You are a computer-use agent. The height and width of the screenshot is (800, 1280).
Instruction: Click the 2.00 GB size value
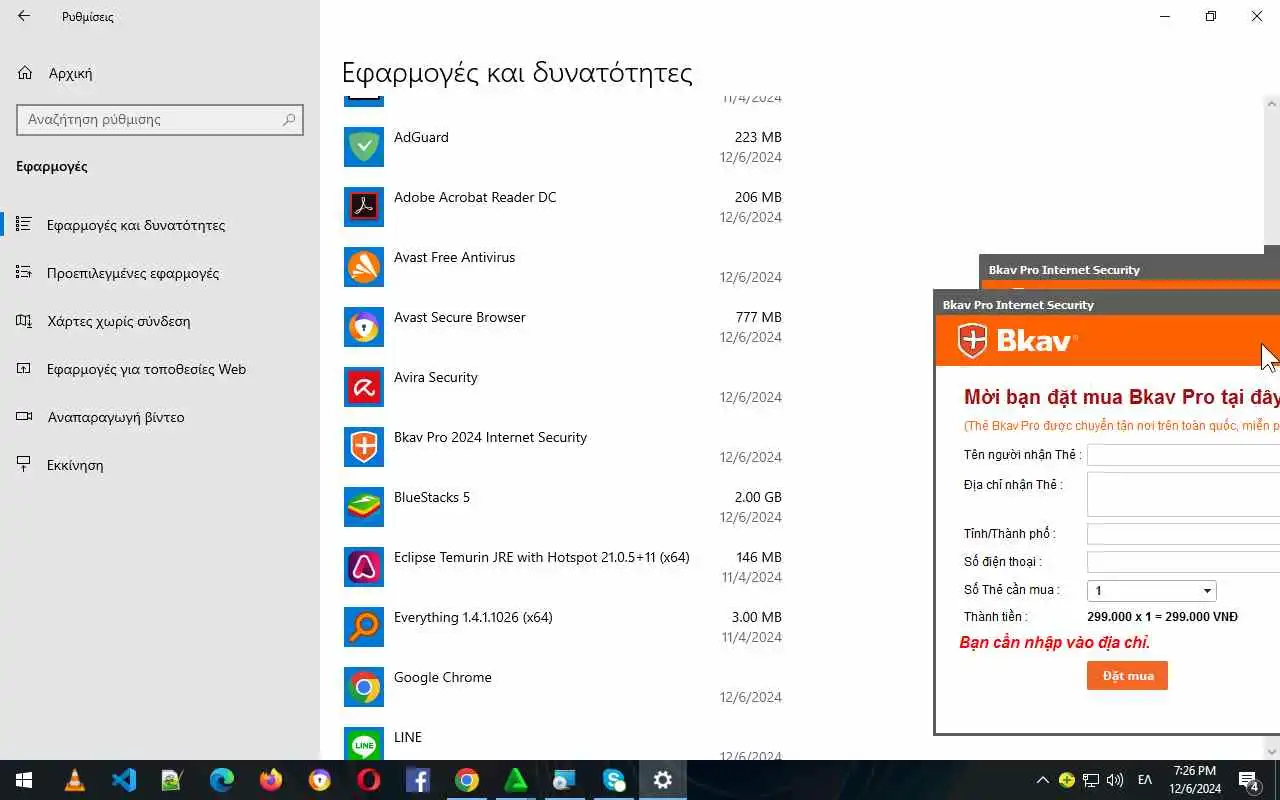pos(758,497)
